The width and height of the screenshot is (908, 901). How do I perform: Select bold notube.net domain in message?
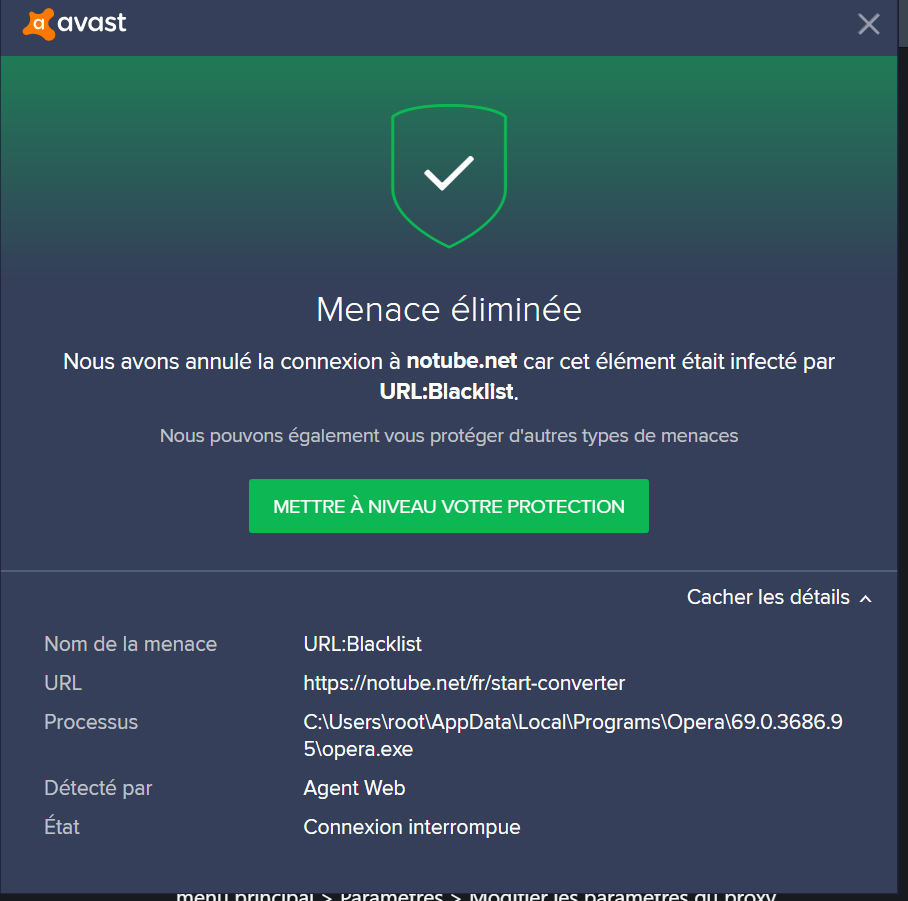(x=461, y=361)
